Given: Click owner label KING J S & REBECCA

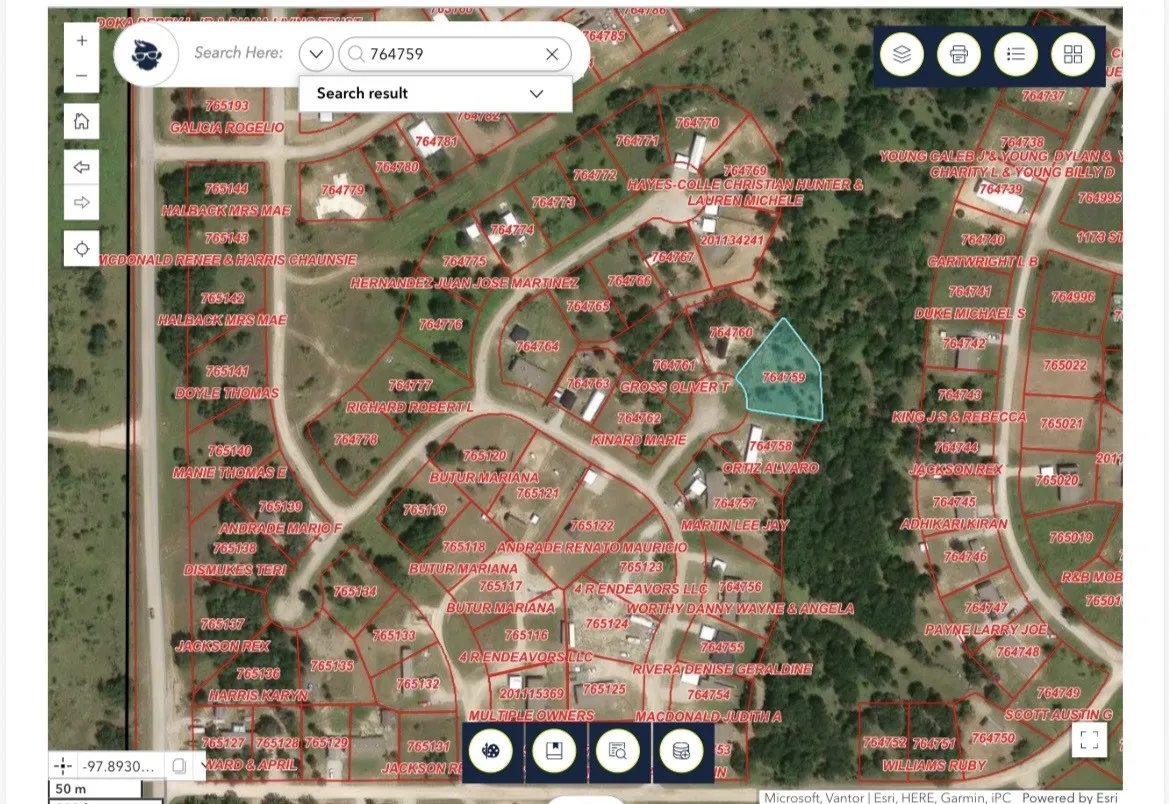Looking at the screenshot, I should (x=959, y=417).
